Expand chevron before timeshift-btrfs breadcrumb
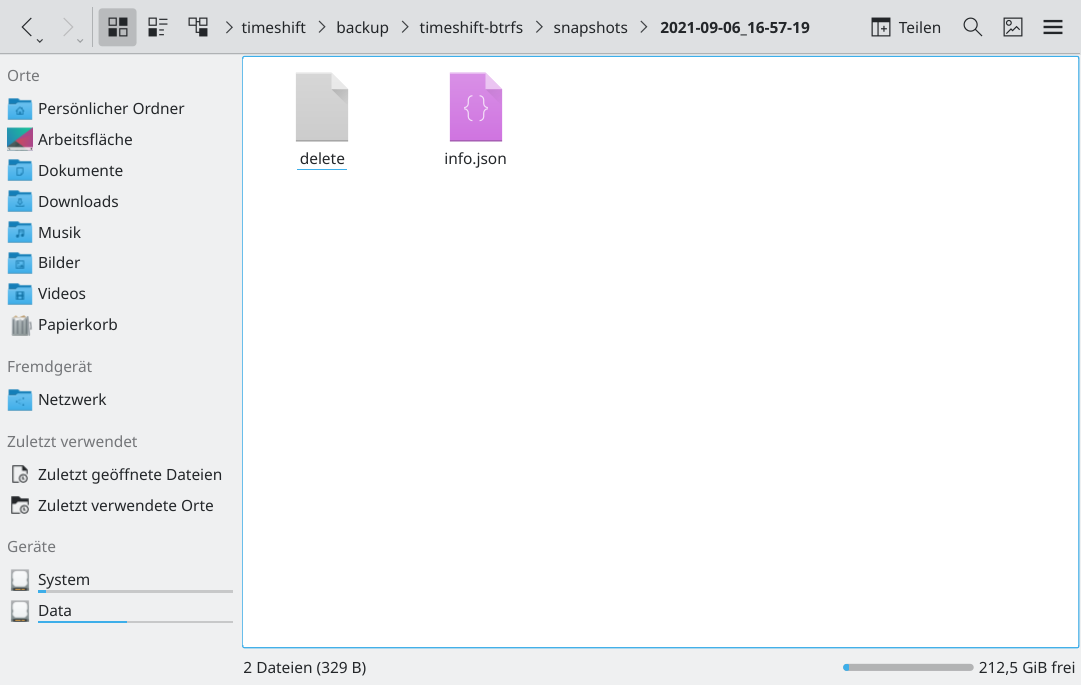Viewport: 1081px width, 685px height. (x=405, y=28)
